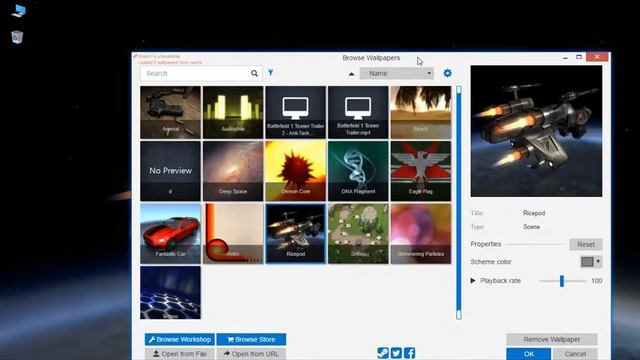
Task: Select the Sheep wallpaper thumbnail
Action: click(358, 234)
